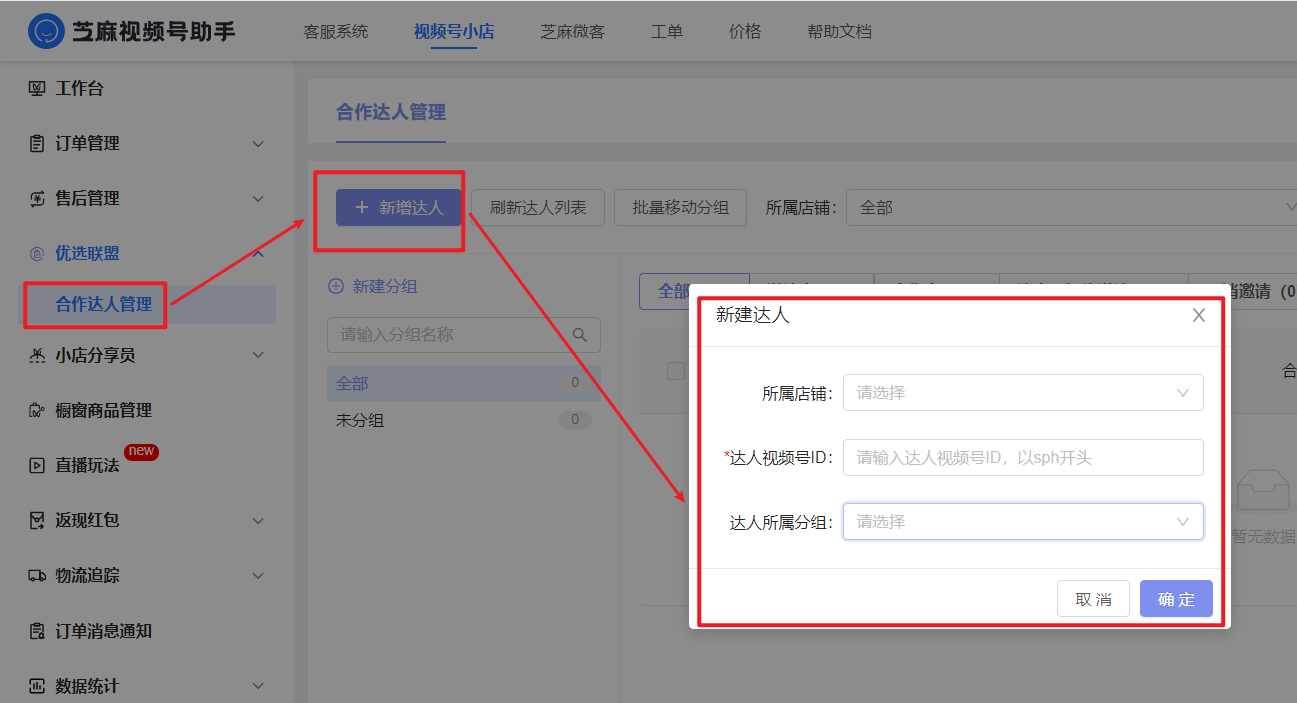Expand the 订单管理 menu chevron
Viewport: 1297px width, 703px height.
point(258,144)
